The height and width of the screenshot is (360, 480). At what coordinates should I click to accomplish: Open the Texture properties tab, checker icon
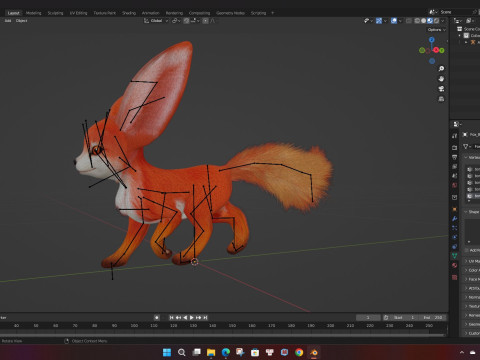click(455, 277)
